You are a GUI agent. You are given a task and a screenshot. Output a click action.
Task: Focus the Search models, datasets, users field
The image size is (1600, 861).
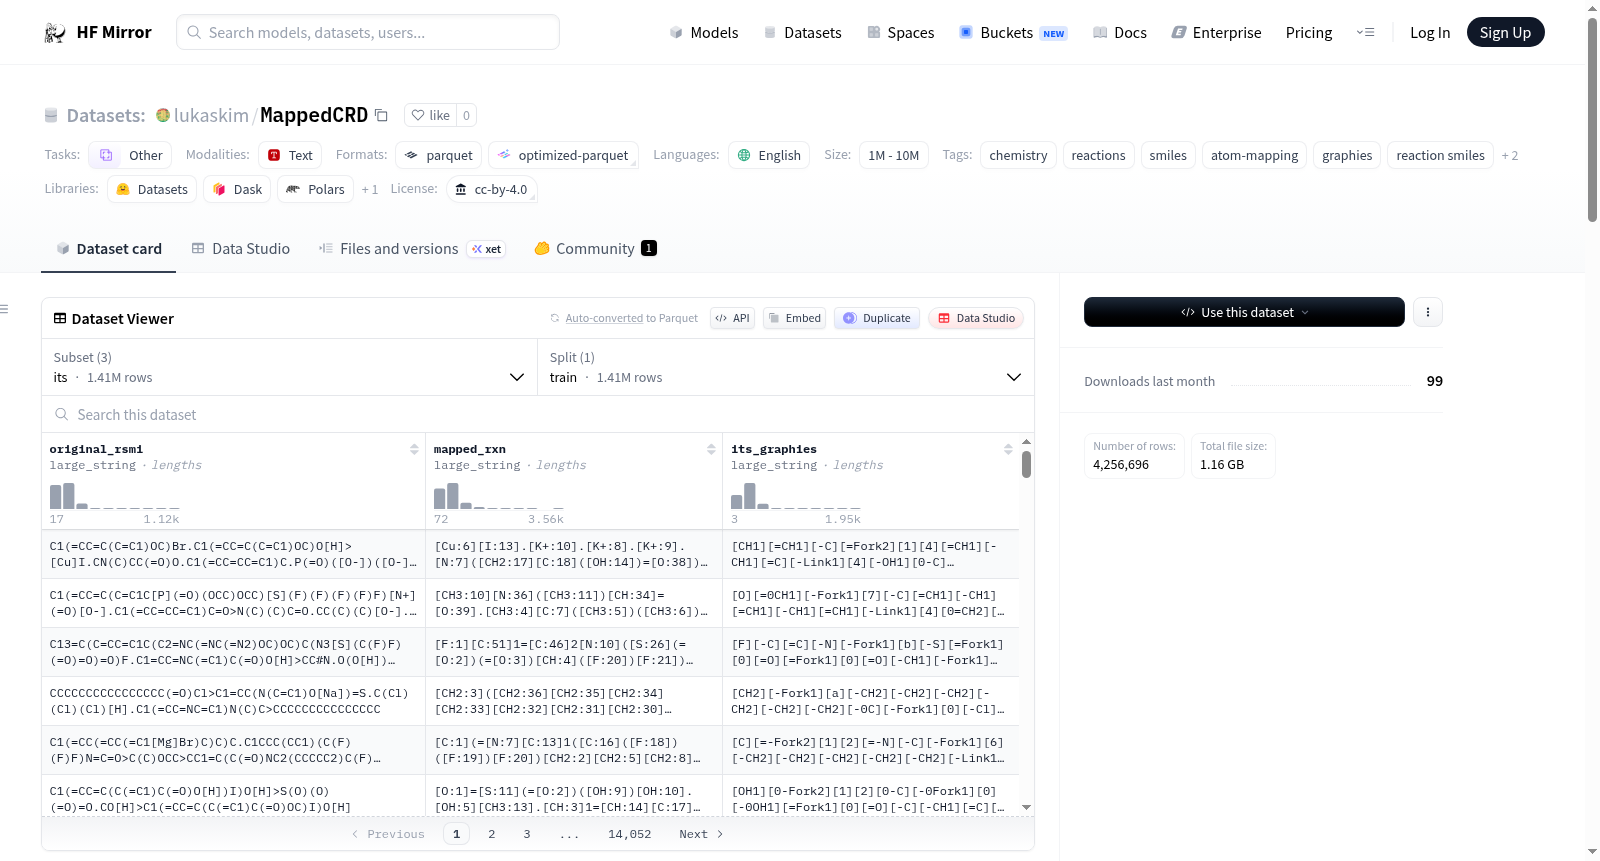tap(368, 32)
